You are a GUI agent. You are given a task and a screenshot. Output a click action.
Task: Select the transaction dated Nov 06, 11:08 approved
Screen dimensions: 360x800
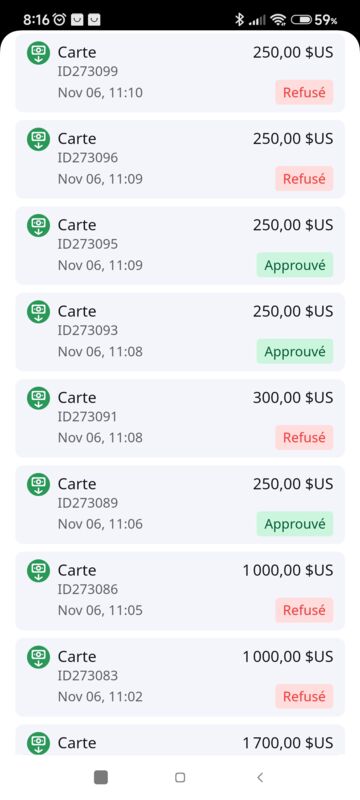(x=180, y=332)
